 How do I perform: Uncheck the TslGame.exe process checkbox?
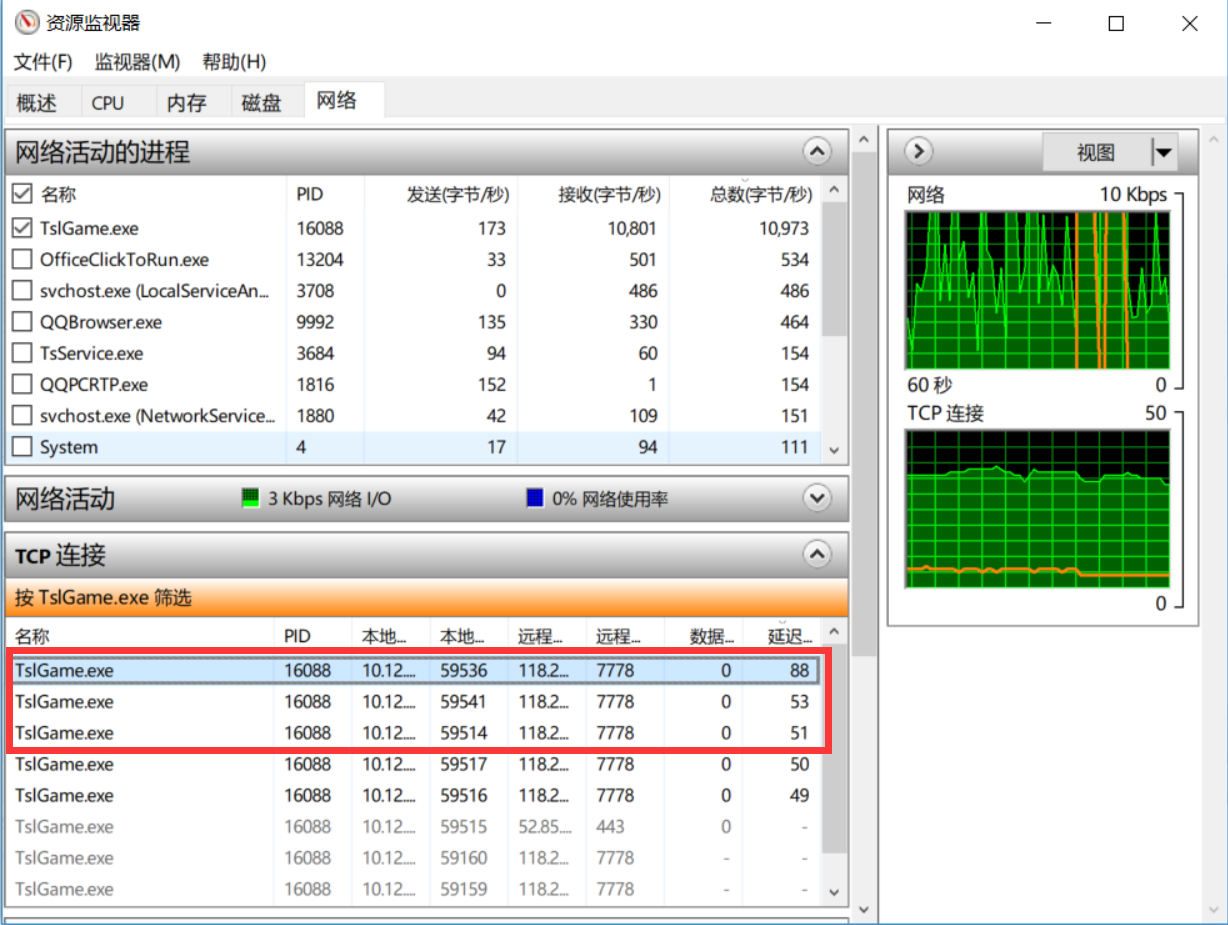coord(22,228)
